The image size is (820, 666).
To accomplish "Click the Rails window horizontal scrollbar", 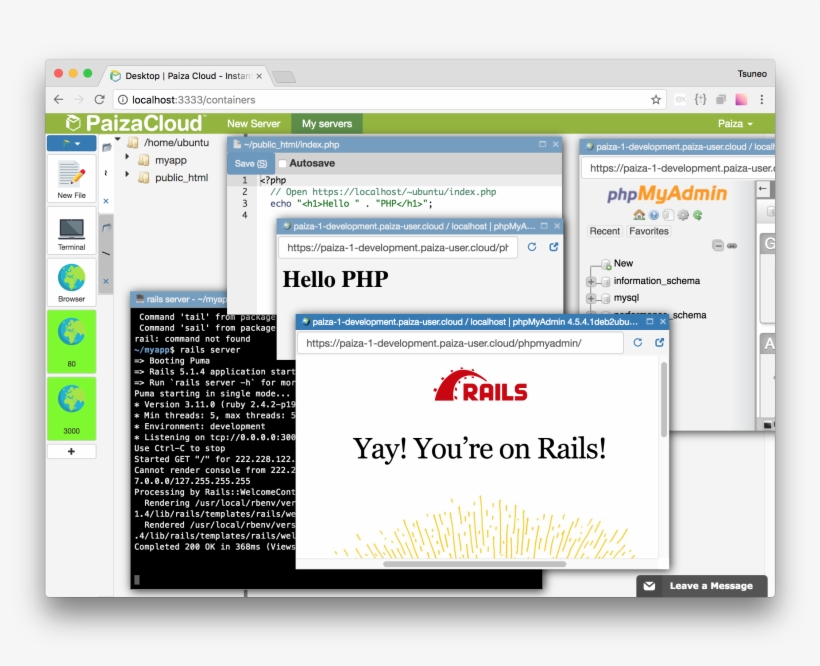I will click(474, 564).
